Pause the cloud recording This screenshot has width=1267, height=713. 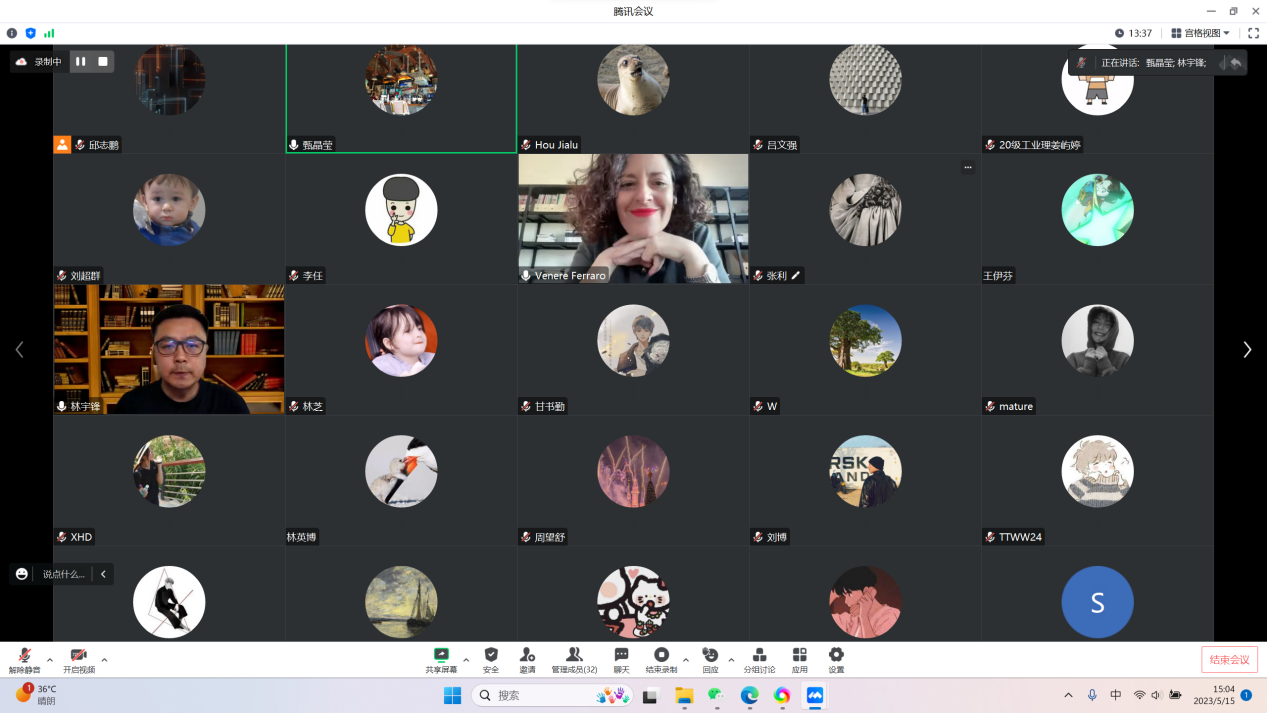click(81, 62)
